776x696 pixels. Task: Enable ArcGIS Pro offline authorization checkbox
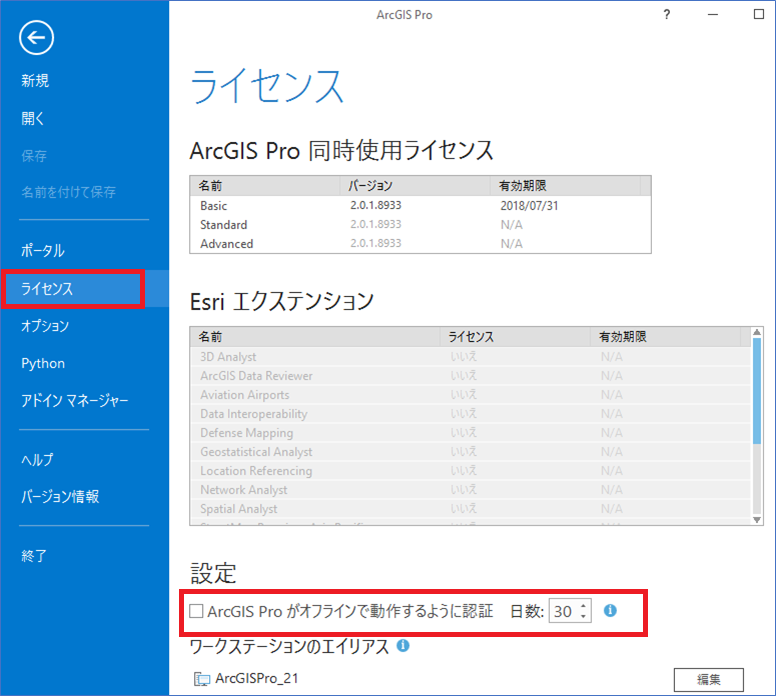coord(196,611)
